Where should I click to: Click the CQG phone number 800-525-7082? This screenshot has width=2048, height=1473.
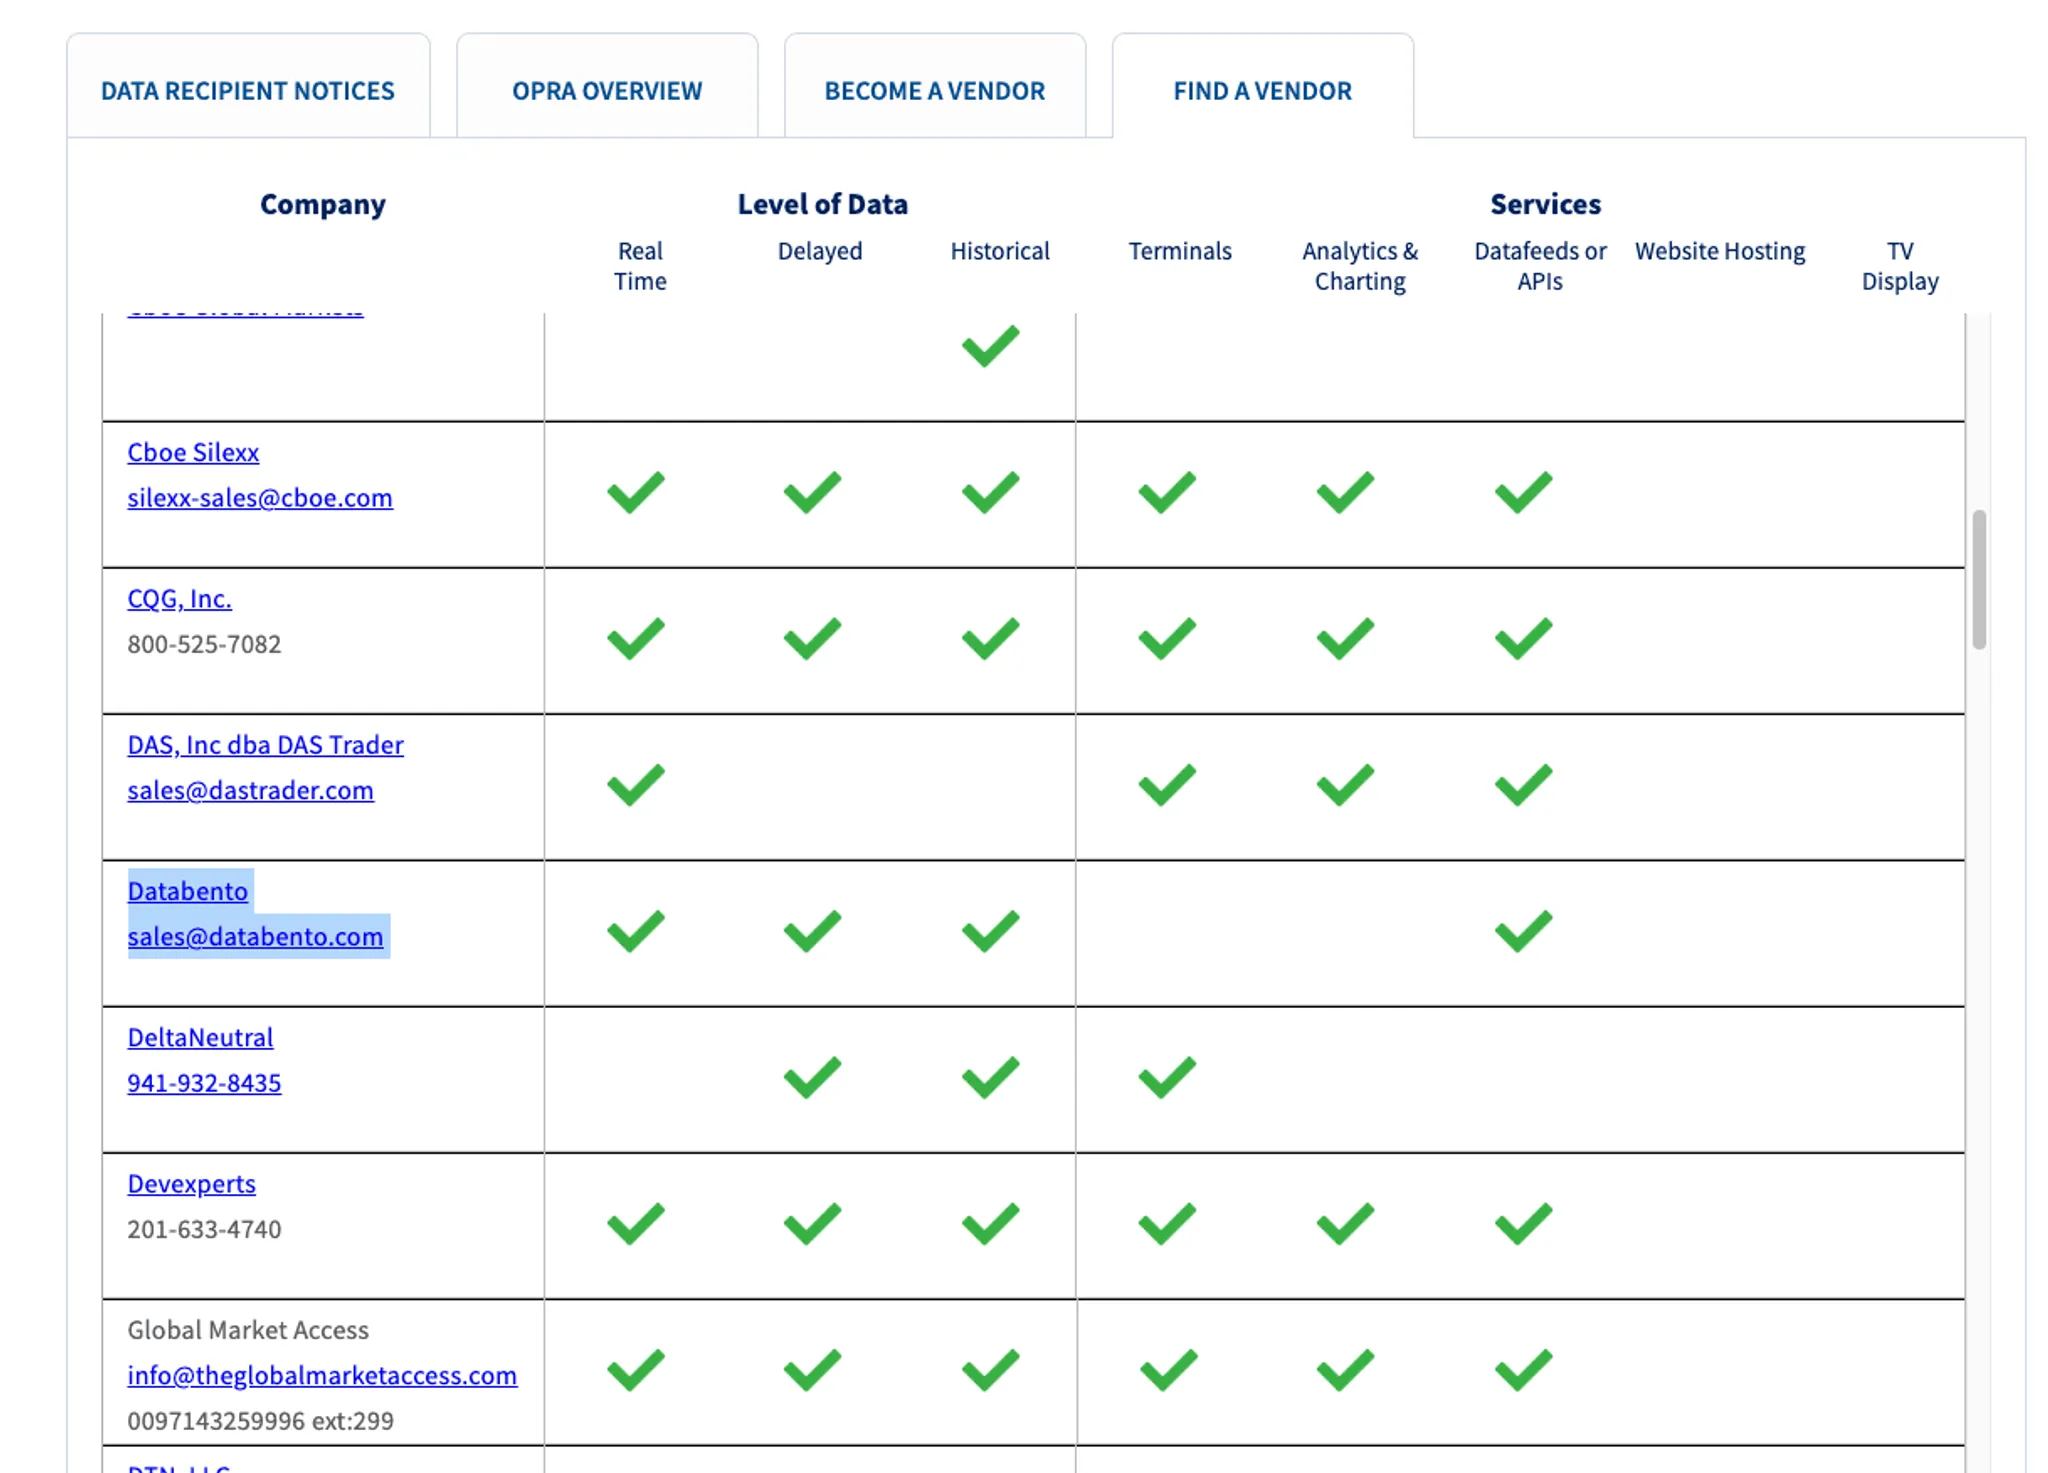204,644
